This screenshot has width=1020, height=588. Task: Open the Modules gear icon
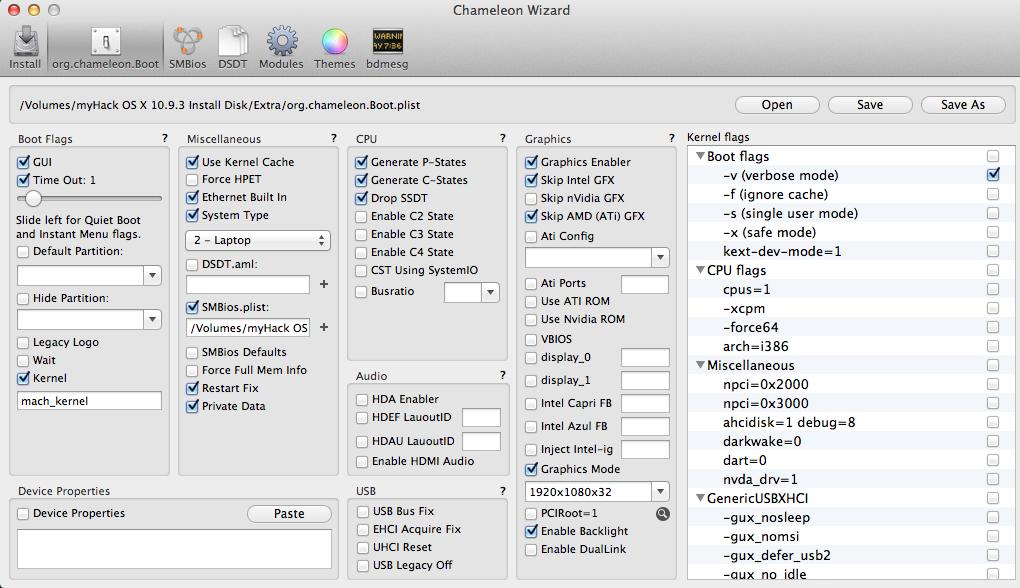281,47
